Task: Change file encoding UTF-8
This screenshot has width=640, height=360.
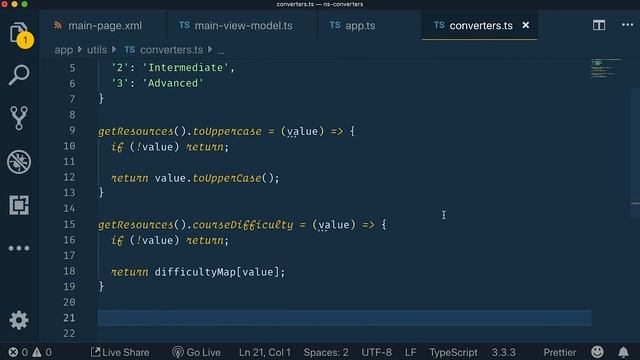Action: pyautogui.click(x=376, y=352)
